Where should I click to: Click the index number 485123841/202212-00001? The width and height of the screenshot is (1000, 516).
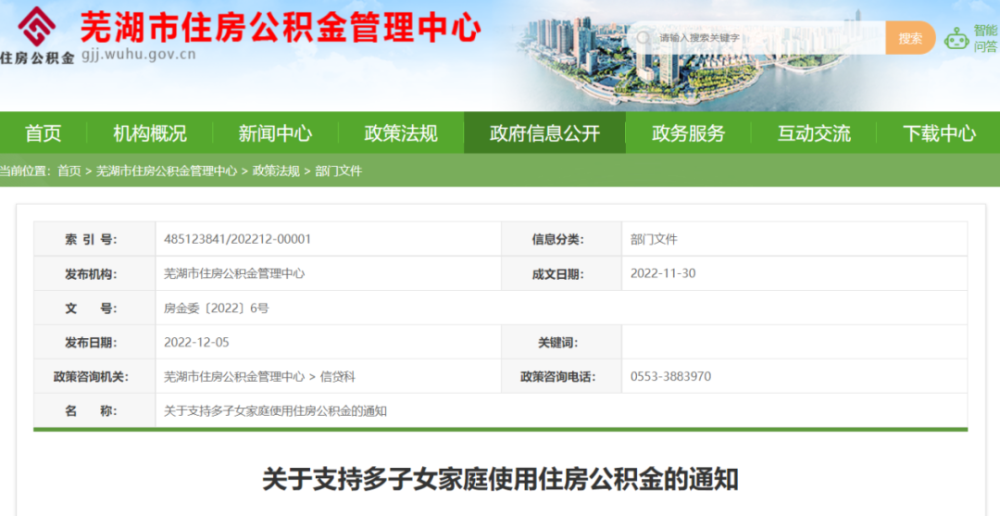pyautogui.click(x=237, y=239)
